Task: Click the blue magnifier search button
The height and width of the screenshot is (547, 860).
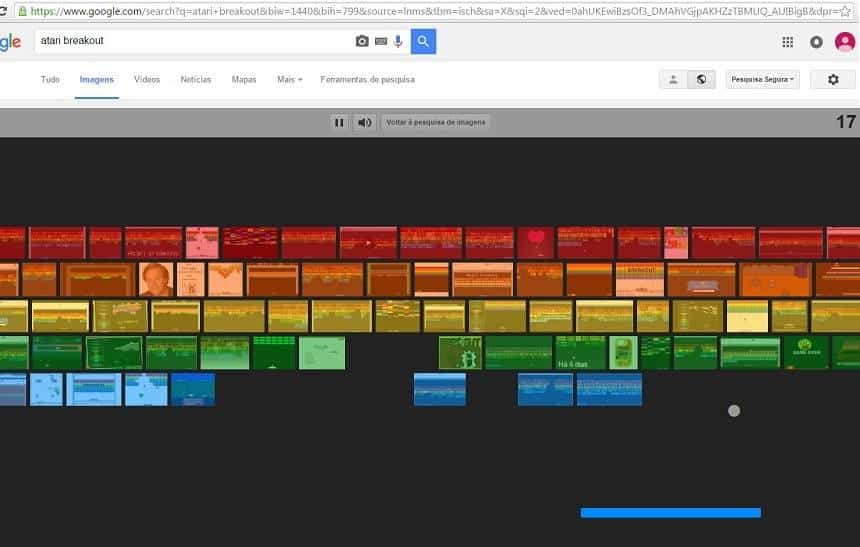Action: coord(423,41)
